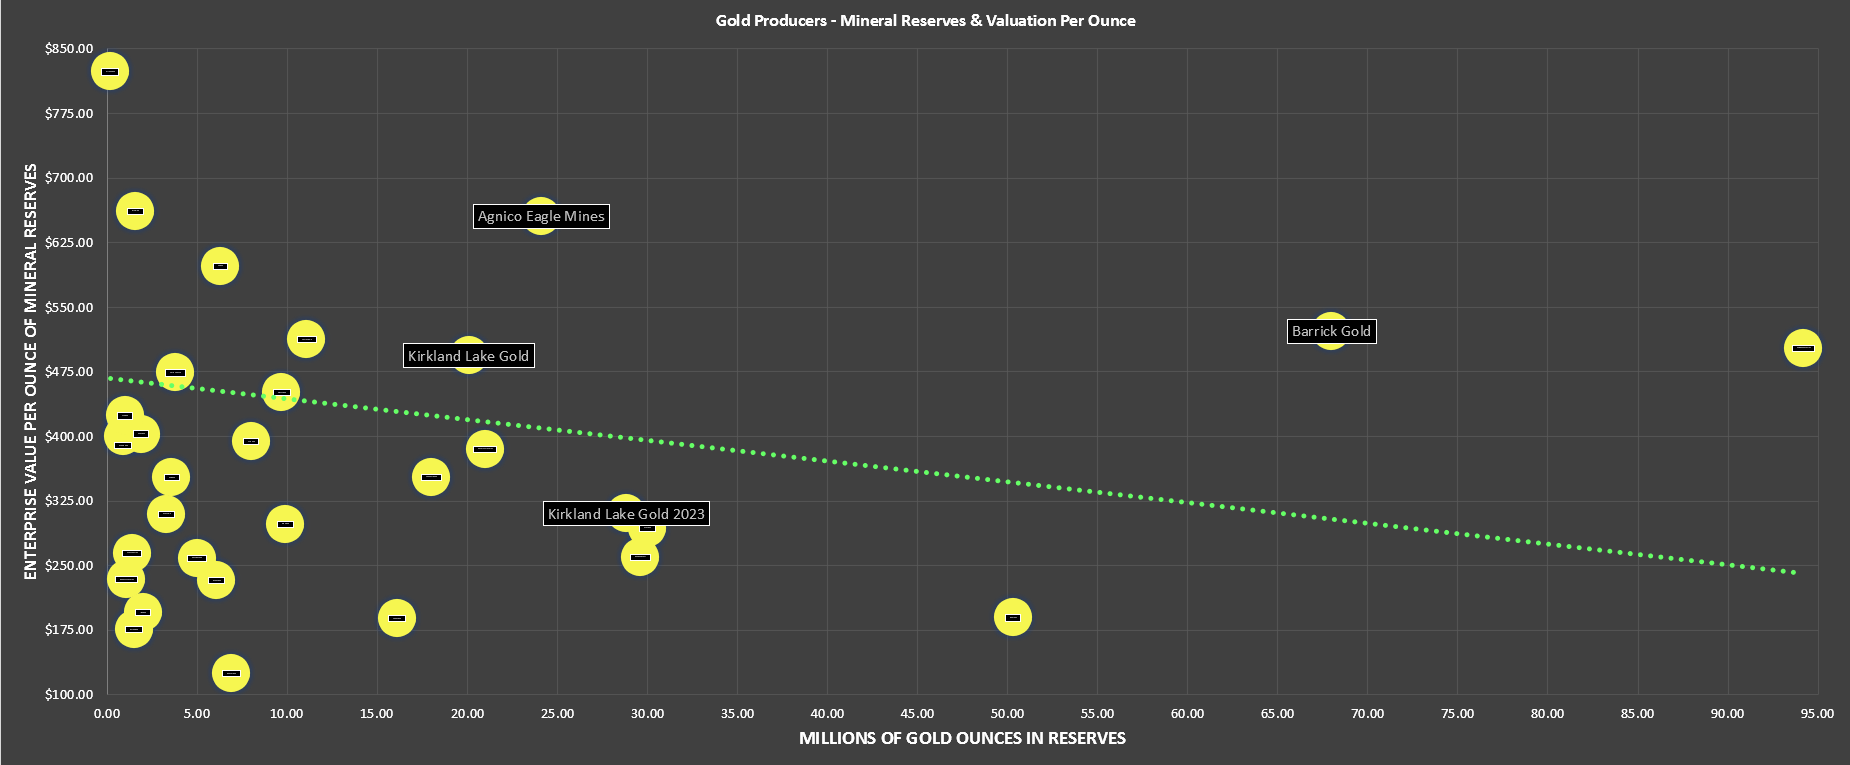Click the $625.00 y-axis tick label
Image resolution: width=1850 pixels, height=765 pixels.
[x=69, y=243]
